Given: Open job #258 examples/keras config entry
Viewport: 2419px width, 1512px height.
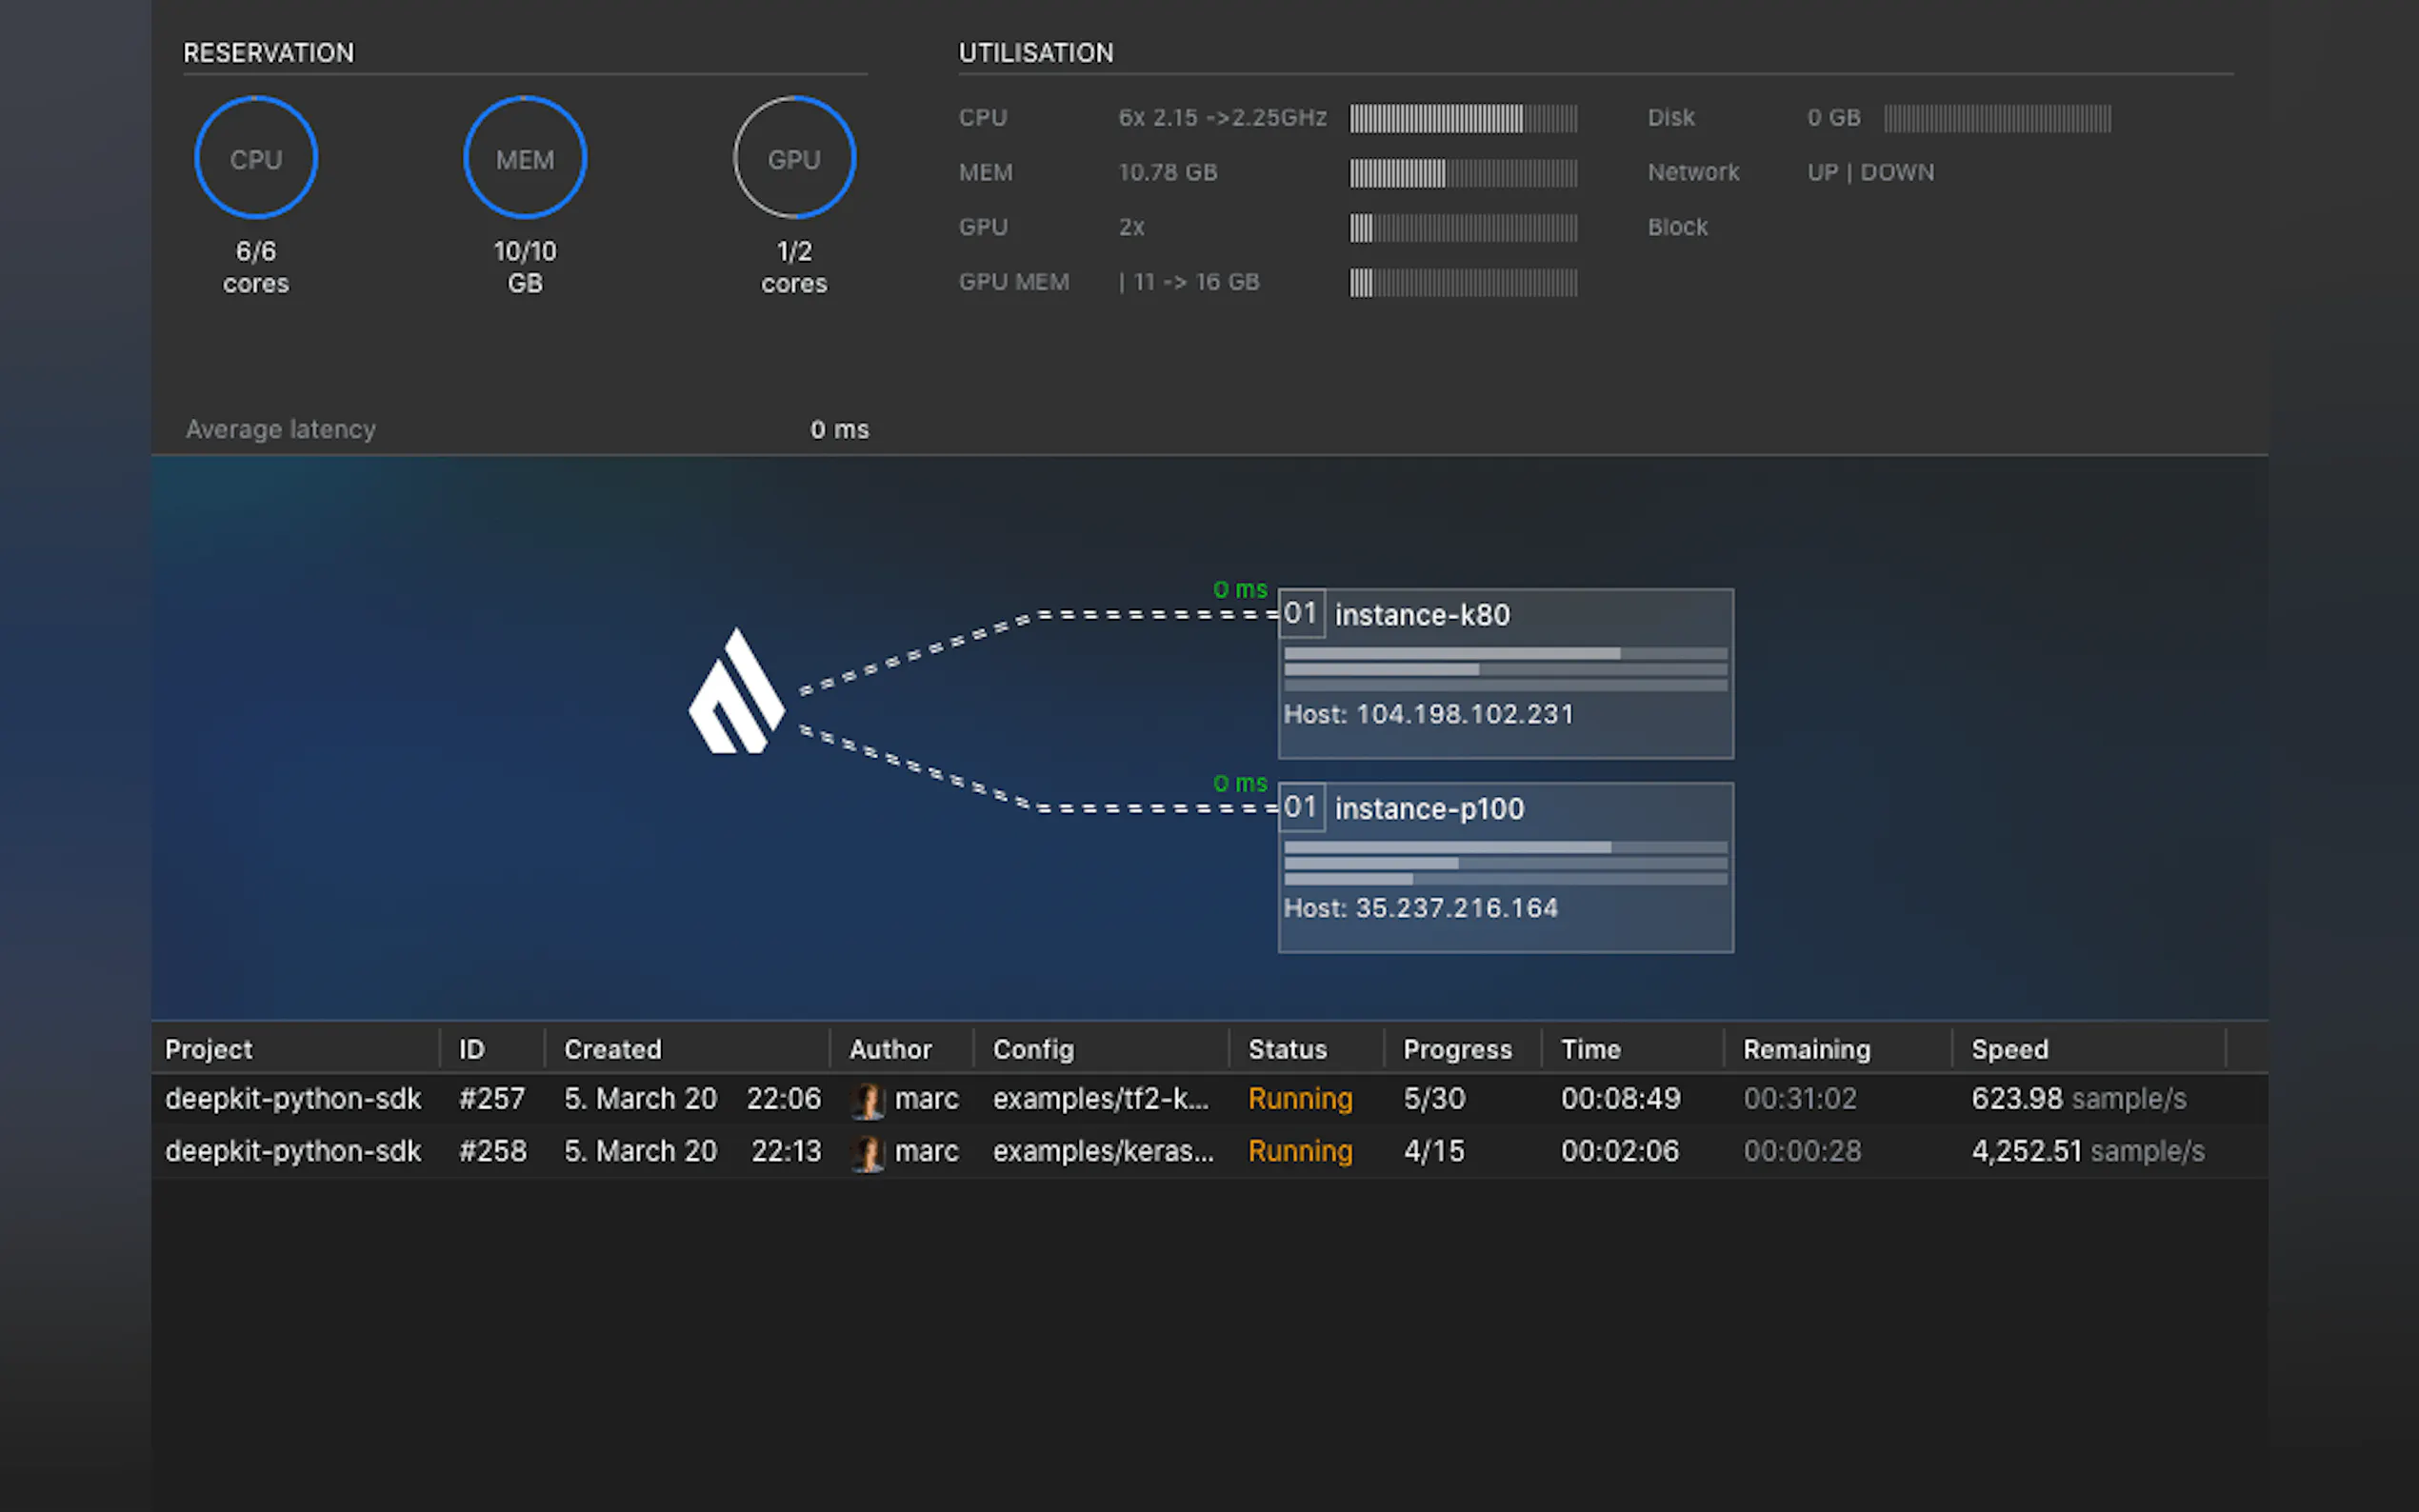Looking at the screenshot, I should 1102,1151.
